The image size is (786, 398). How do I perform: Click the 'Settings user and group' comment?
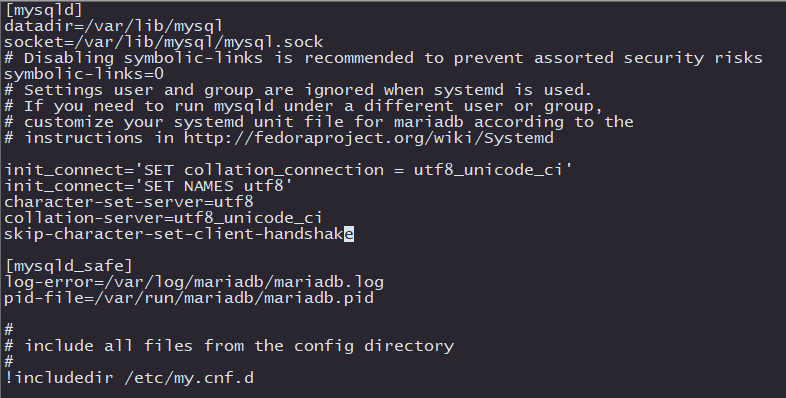(298, 90)
